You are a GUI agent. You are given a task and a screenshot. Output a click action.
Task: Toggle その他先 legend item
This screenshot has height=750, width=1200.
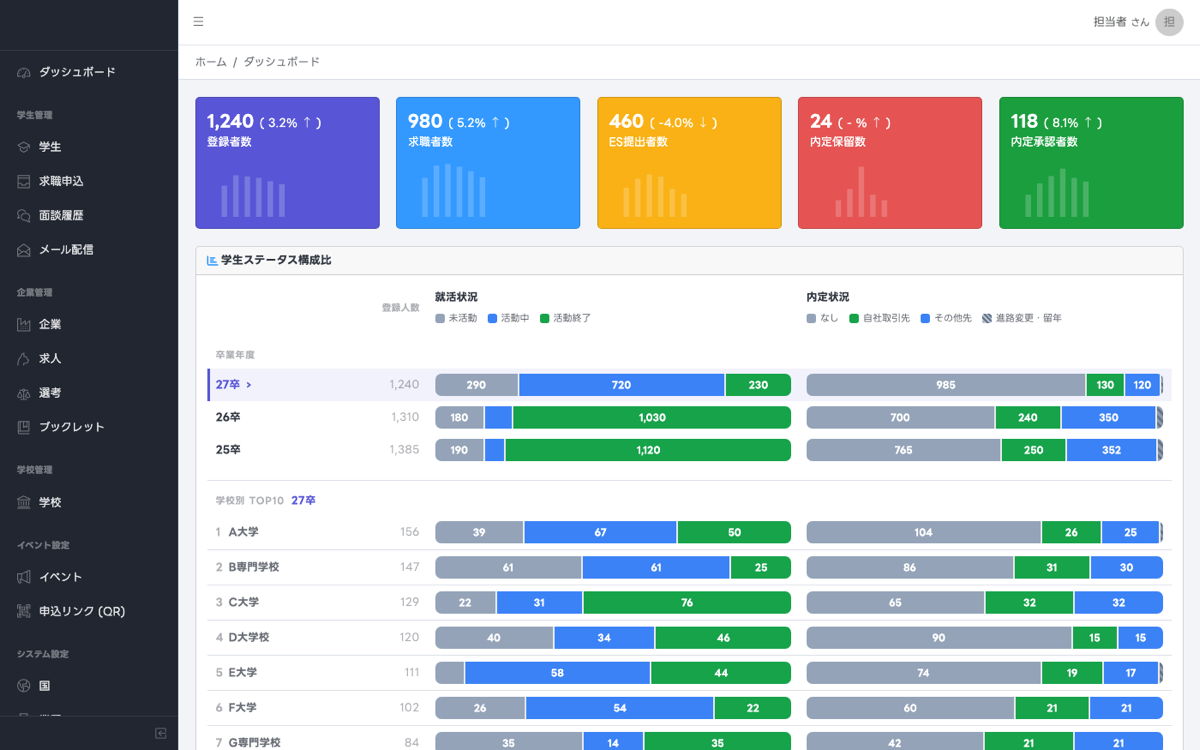(946, 318)
